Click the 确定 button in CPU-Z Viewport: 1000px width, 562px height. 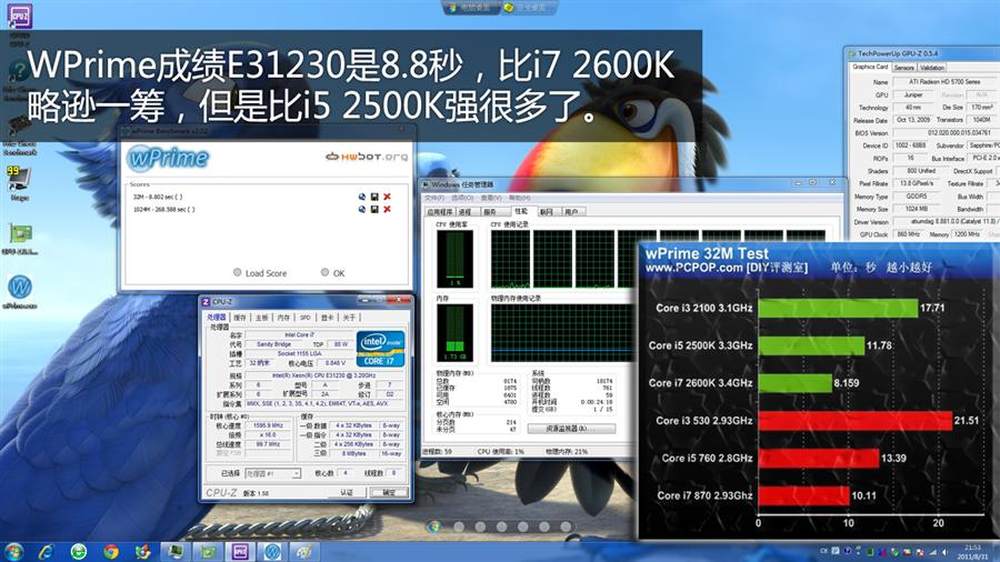pyautogui.click(x=388, y=492)
